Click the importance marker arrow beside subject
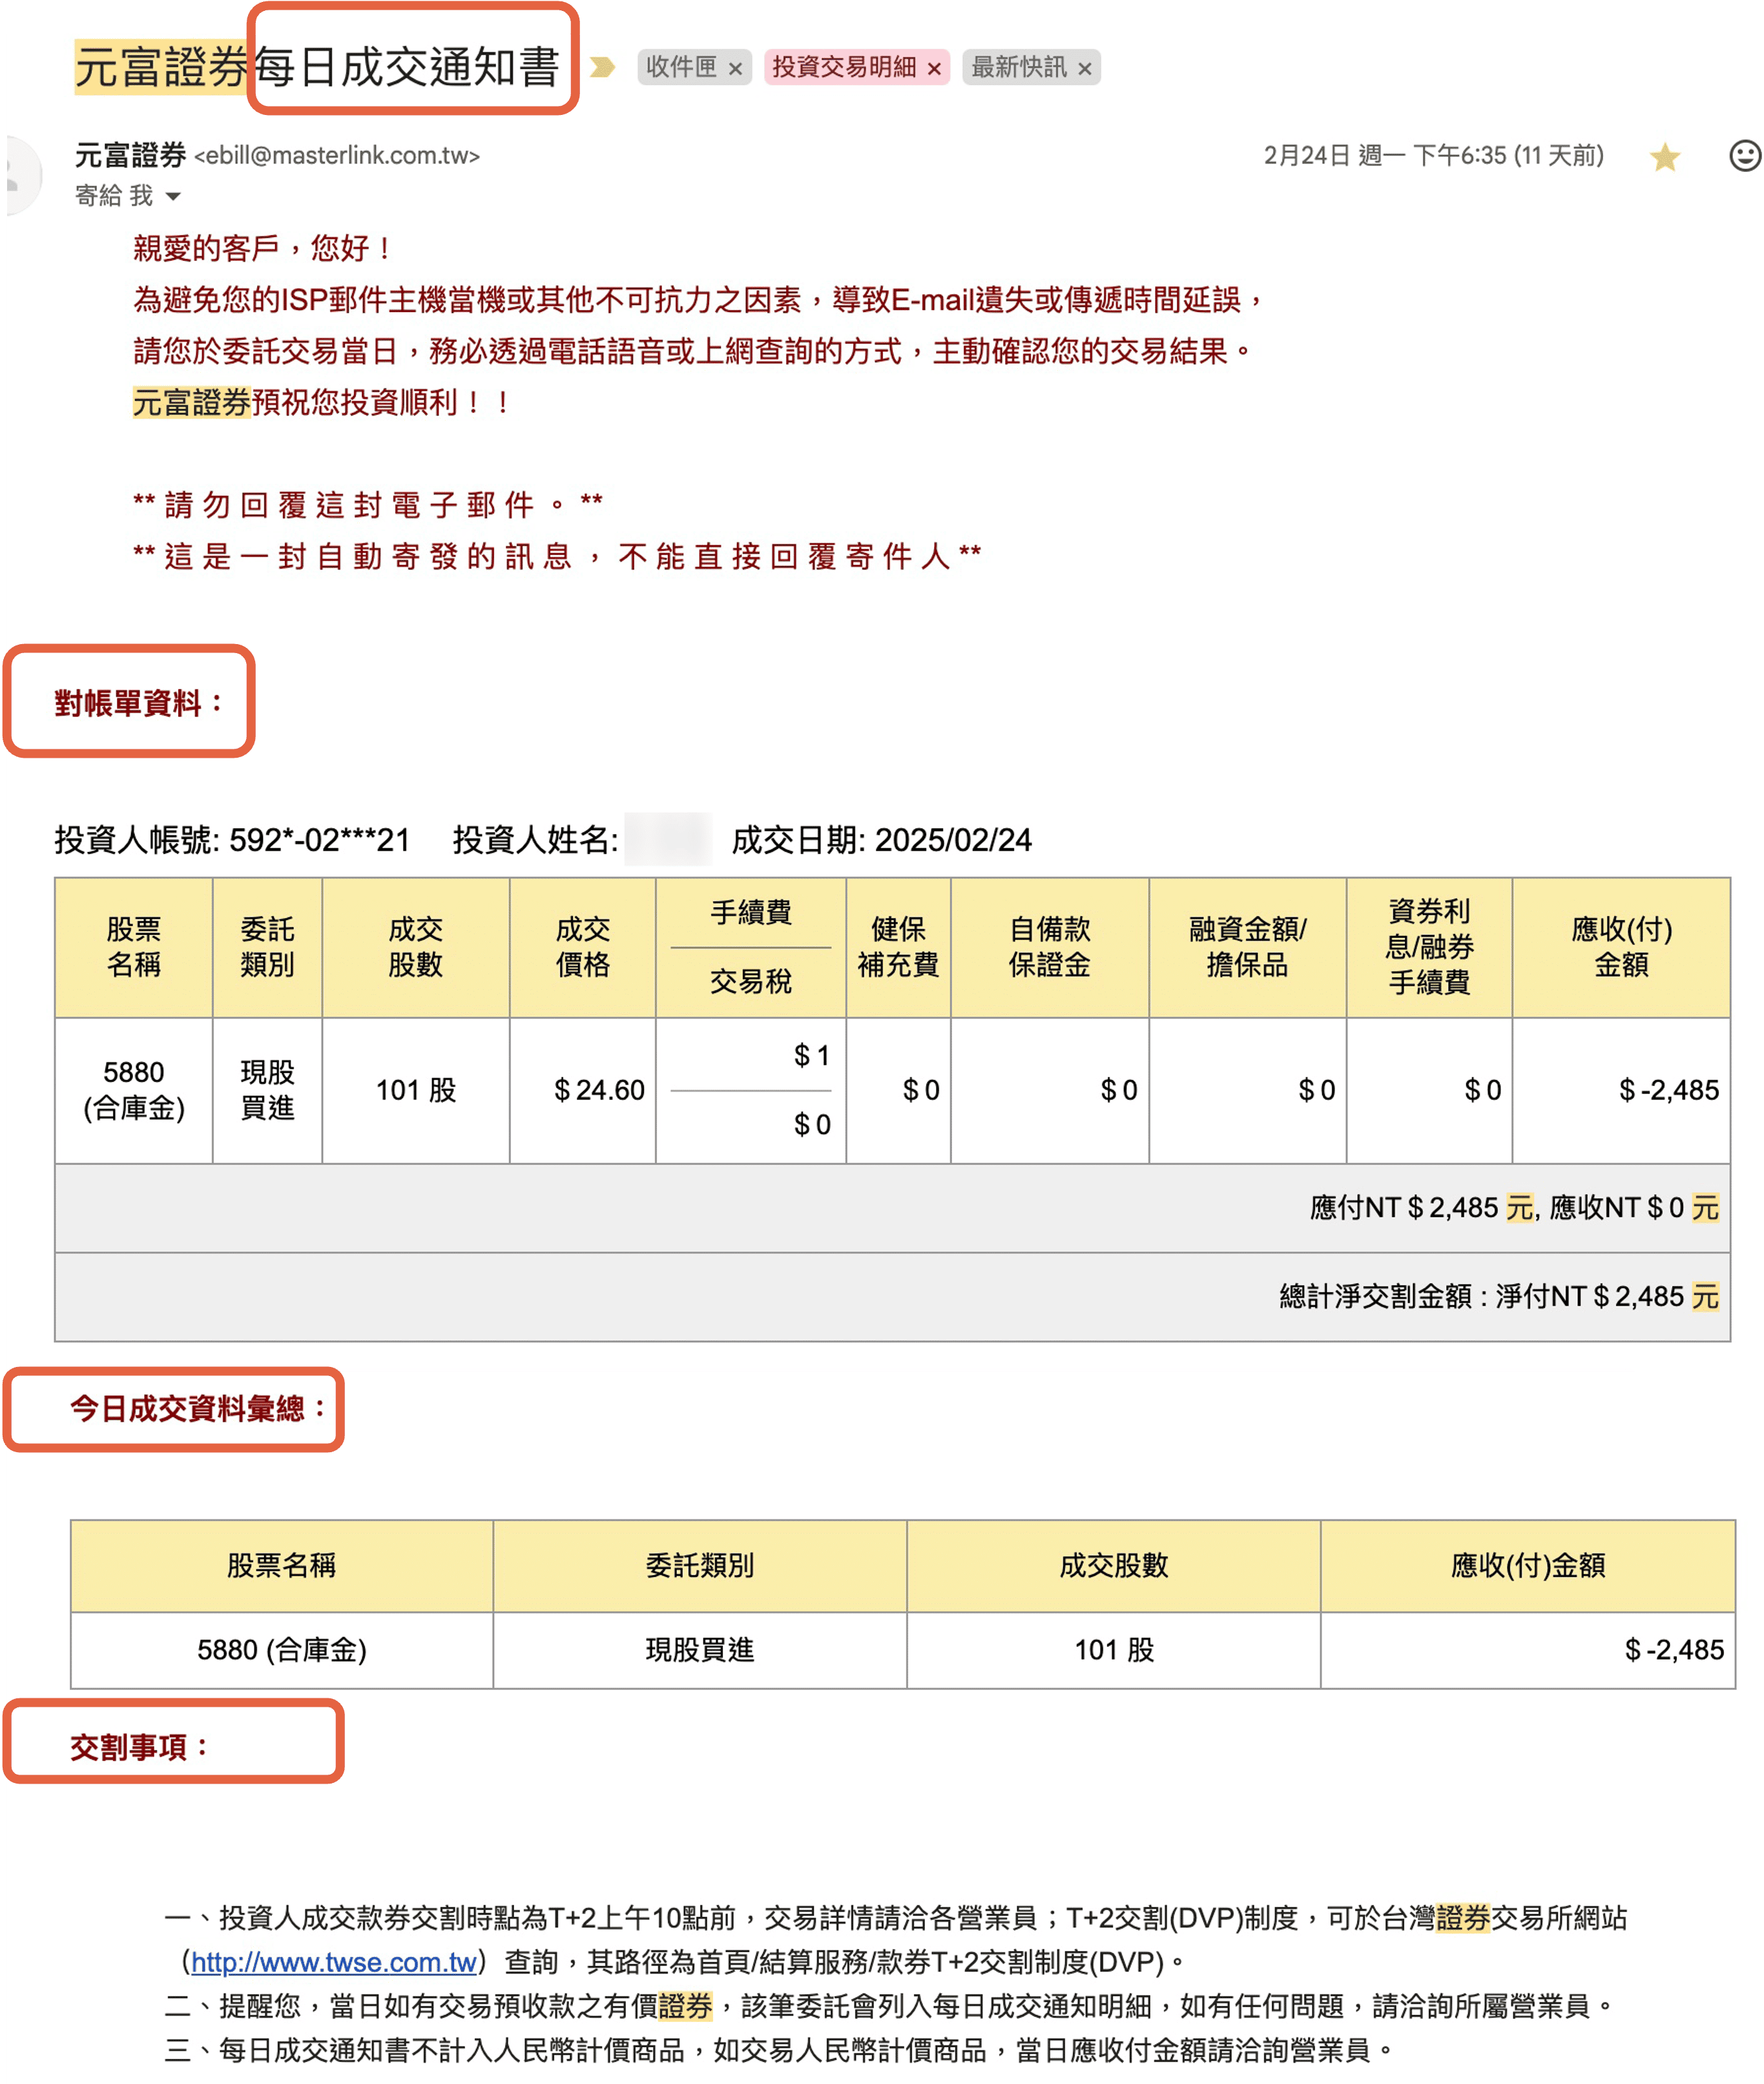The image size is (1764, 2084). 602,67
